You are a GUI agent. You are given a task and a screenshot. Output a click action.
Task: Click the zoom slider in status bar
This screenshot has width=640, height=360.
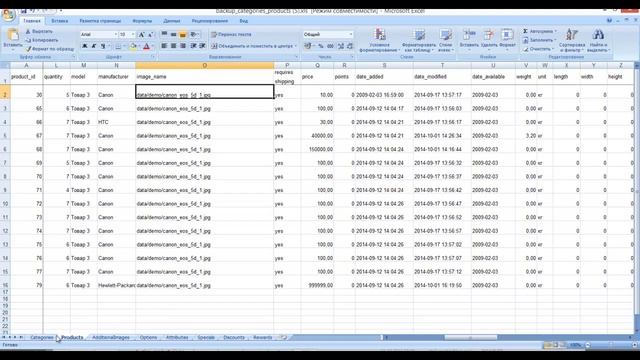(612, 345)
